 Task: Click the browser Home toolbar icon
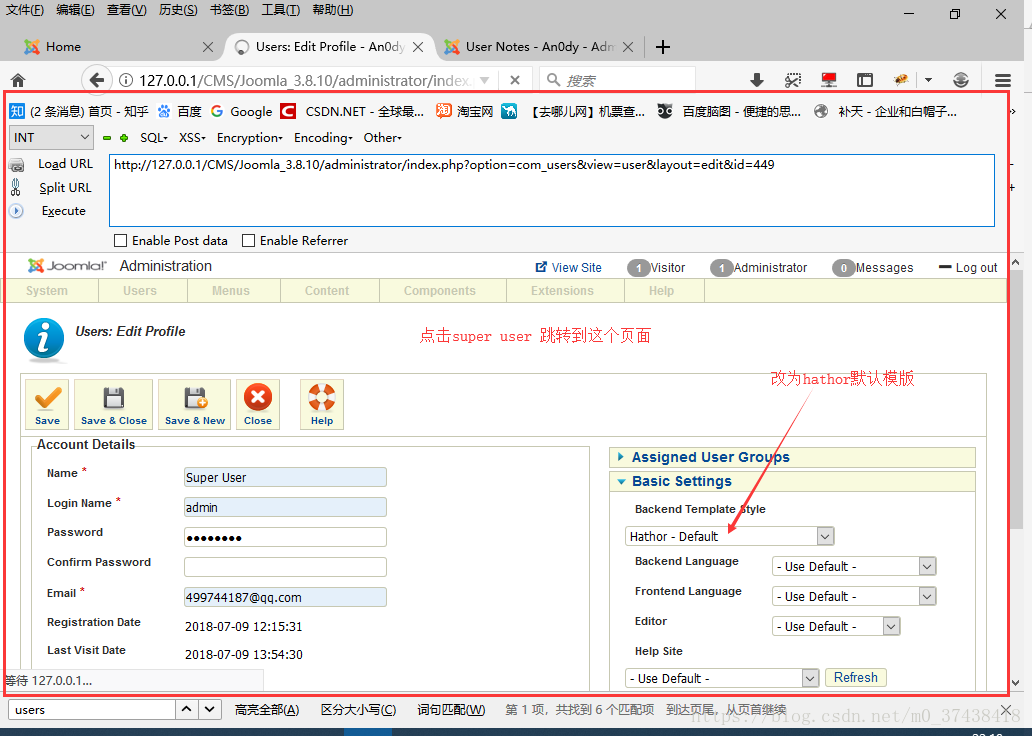pyautogui.click(x=18, y=80)
